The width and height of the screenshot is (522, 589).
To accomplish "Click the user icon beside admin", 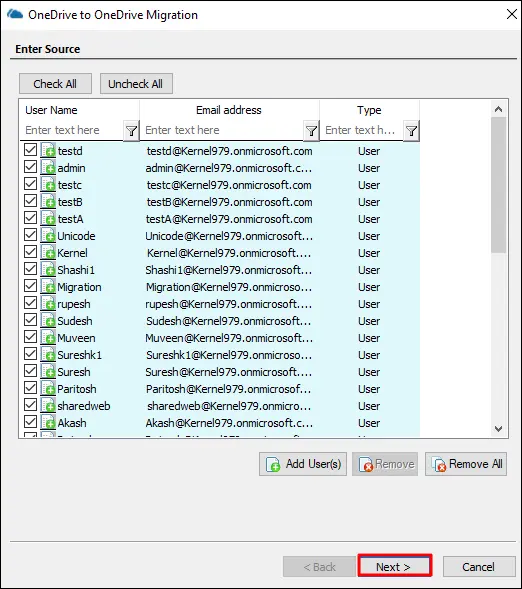I will click(x=48, y=167).
